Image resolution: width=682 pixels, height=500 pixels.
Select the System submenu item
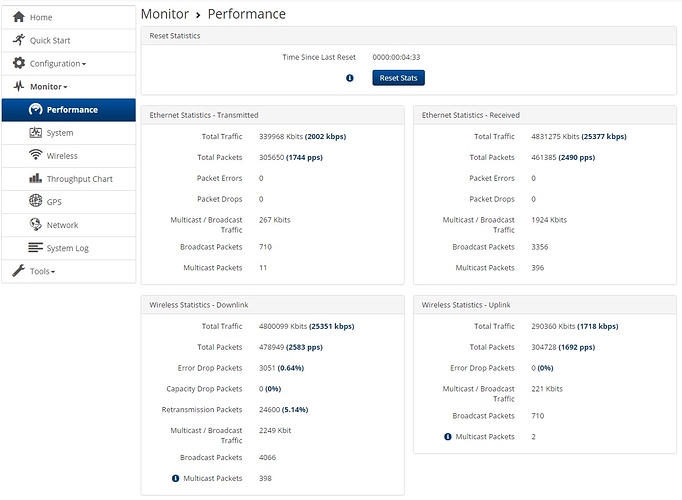(69, 133)
